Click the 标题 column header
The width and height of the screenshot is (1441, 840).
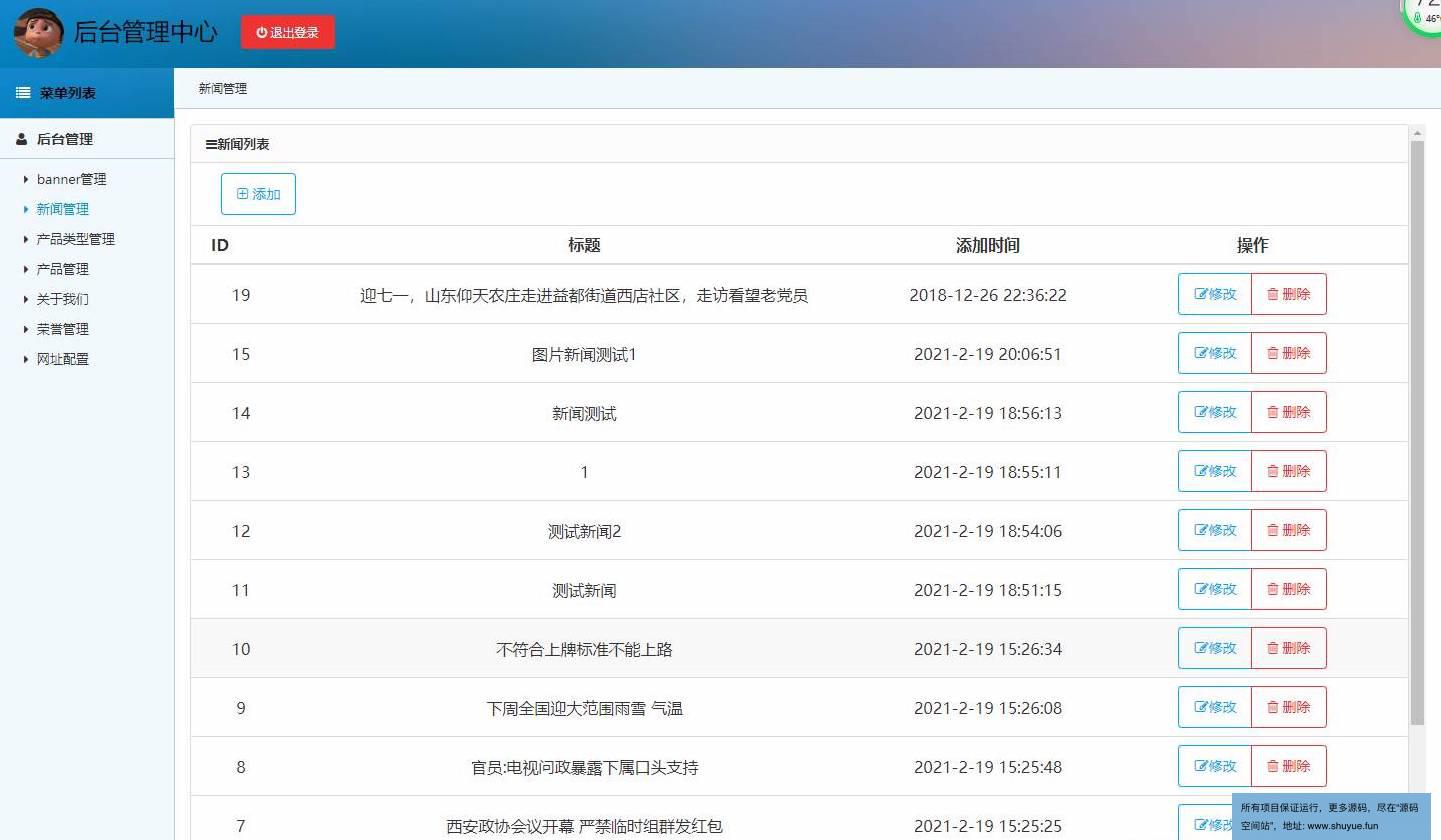pyautogui.click(x=584, y=245)
